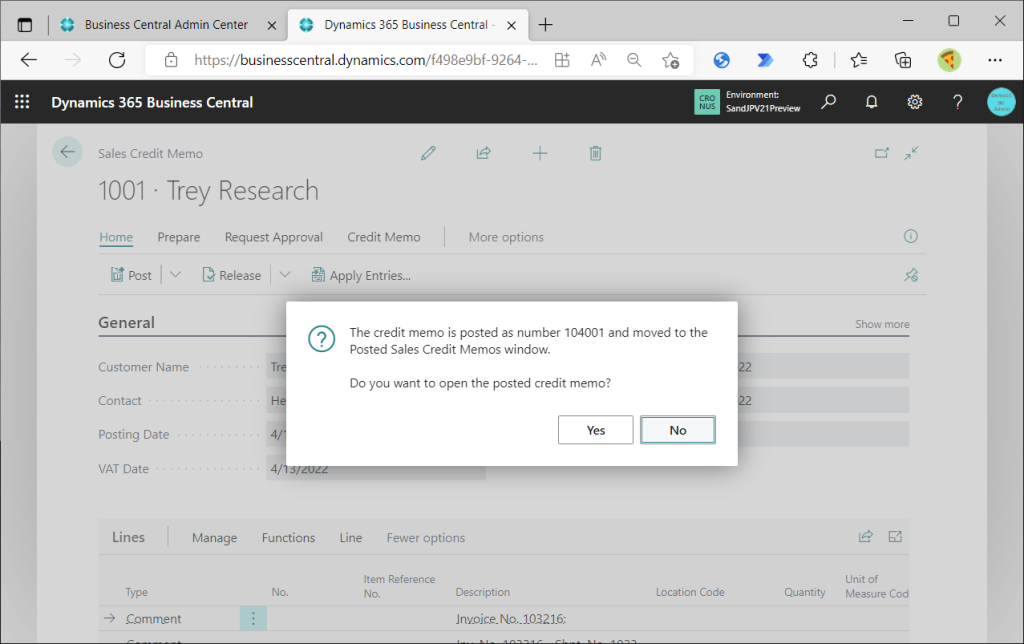This screenshot has height=644, width=1024.
Task: Open the Manage menu in Lines
Action: tap(214, 538)
